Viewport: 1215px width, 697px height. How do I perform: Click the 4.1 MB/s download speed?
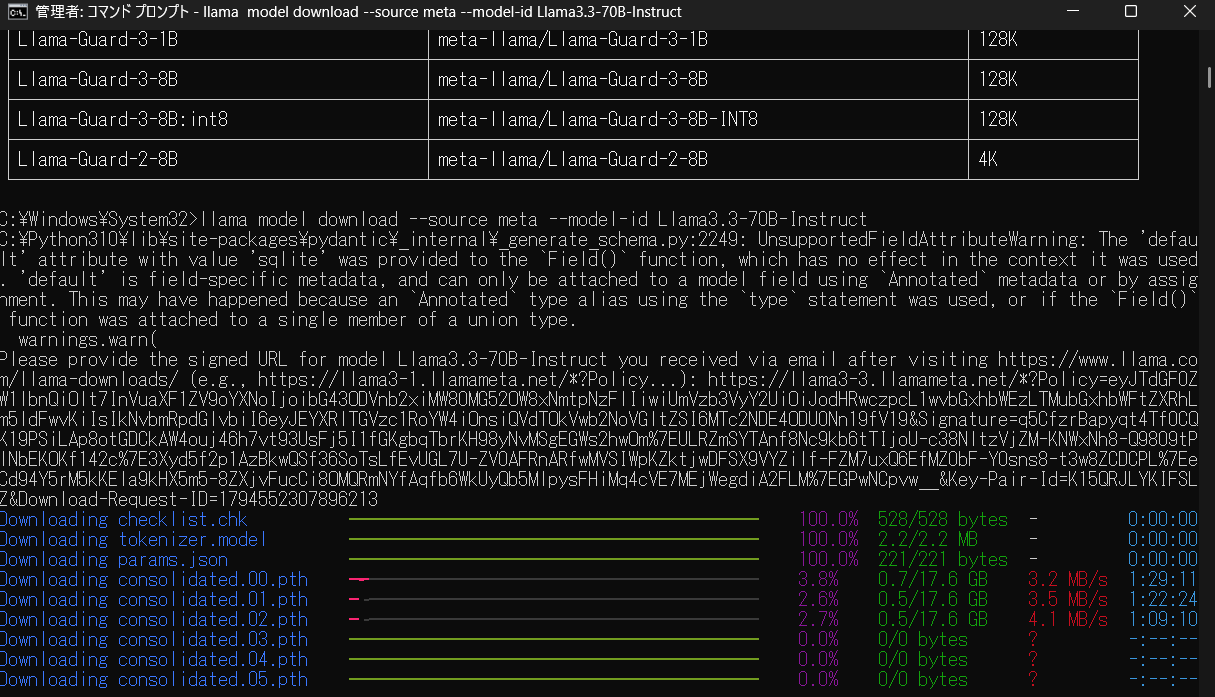1068,620
